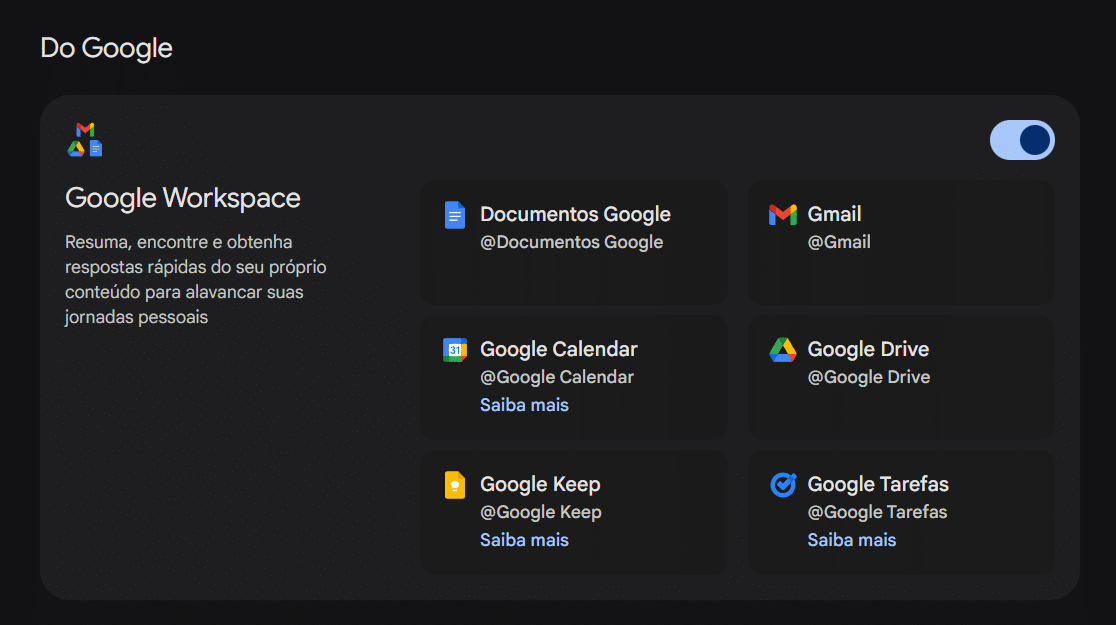
Task: Click the description starting with Resuma, encontre
Action: [196, 280]
